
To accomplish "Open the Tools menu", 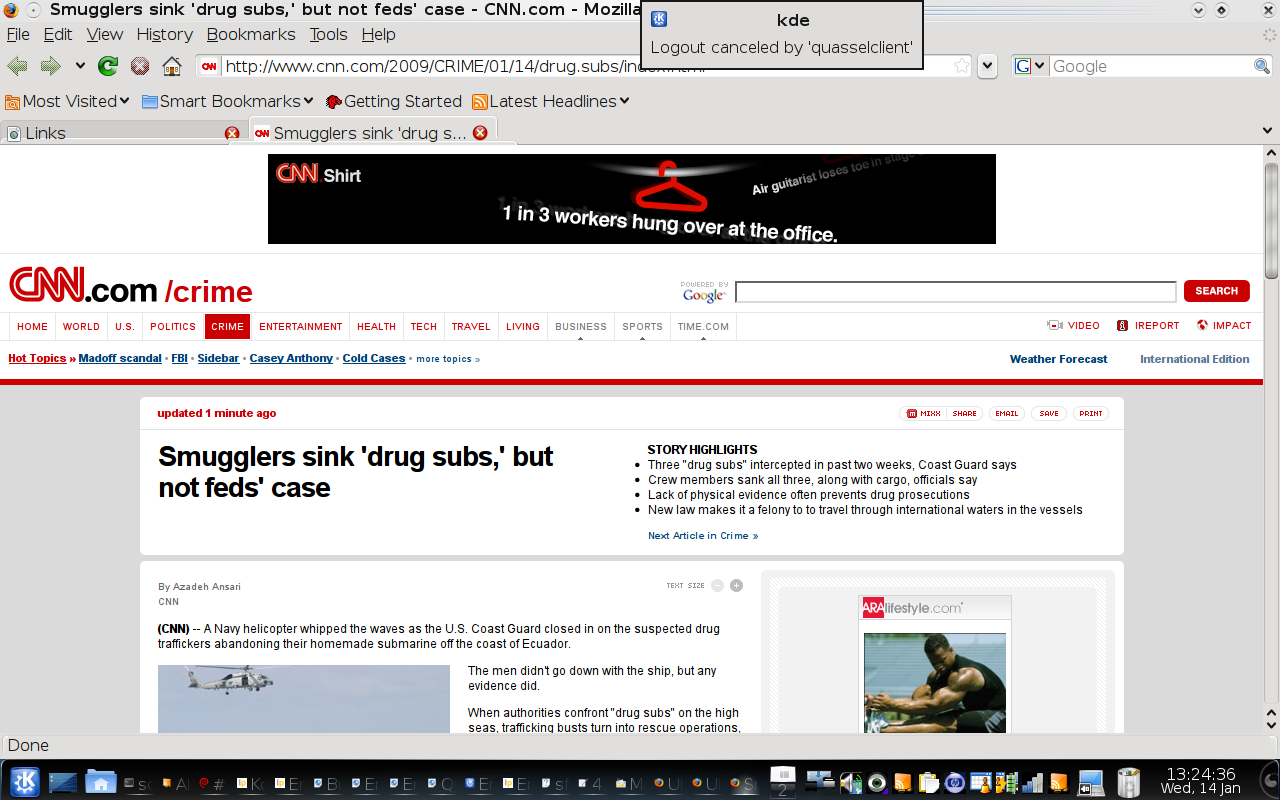I will click(328, 34).
